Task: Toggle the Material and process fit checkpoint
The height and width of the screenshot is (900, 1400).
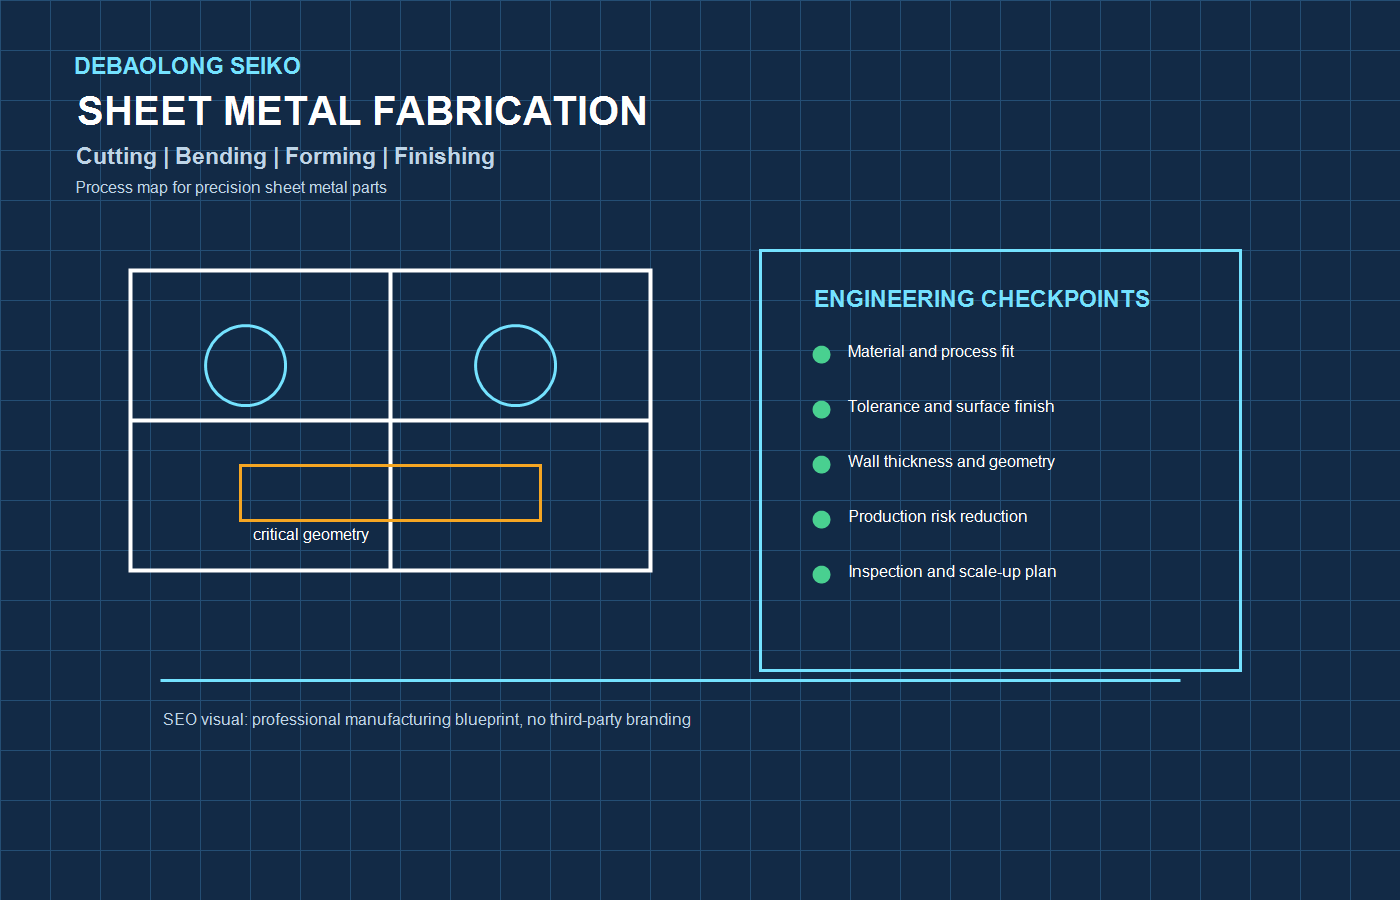Action: pyautogui.click(x=931, y=352)
